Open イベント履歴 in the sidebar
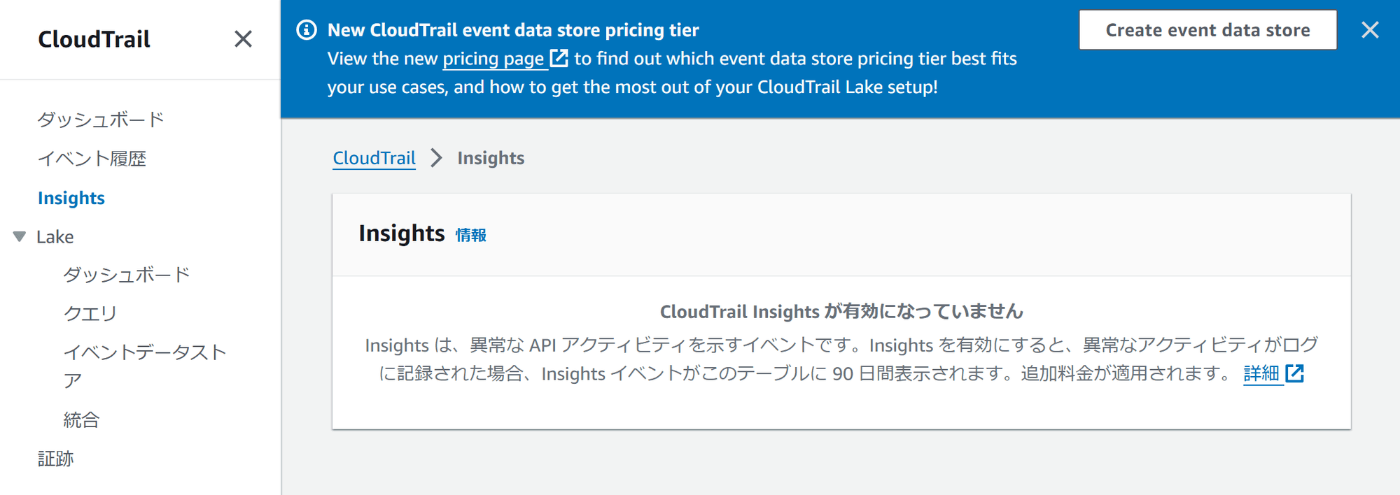Image resolution: width=1400 pixels, height=495 pixels. click(x=92, y=158)
